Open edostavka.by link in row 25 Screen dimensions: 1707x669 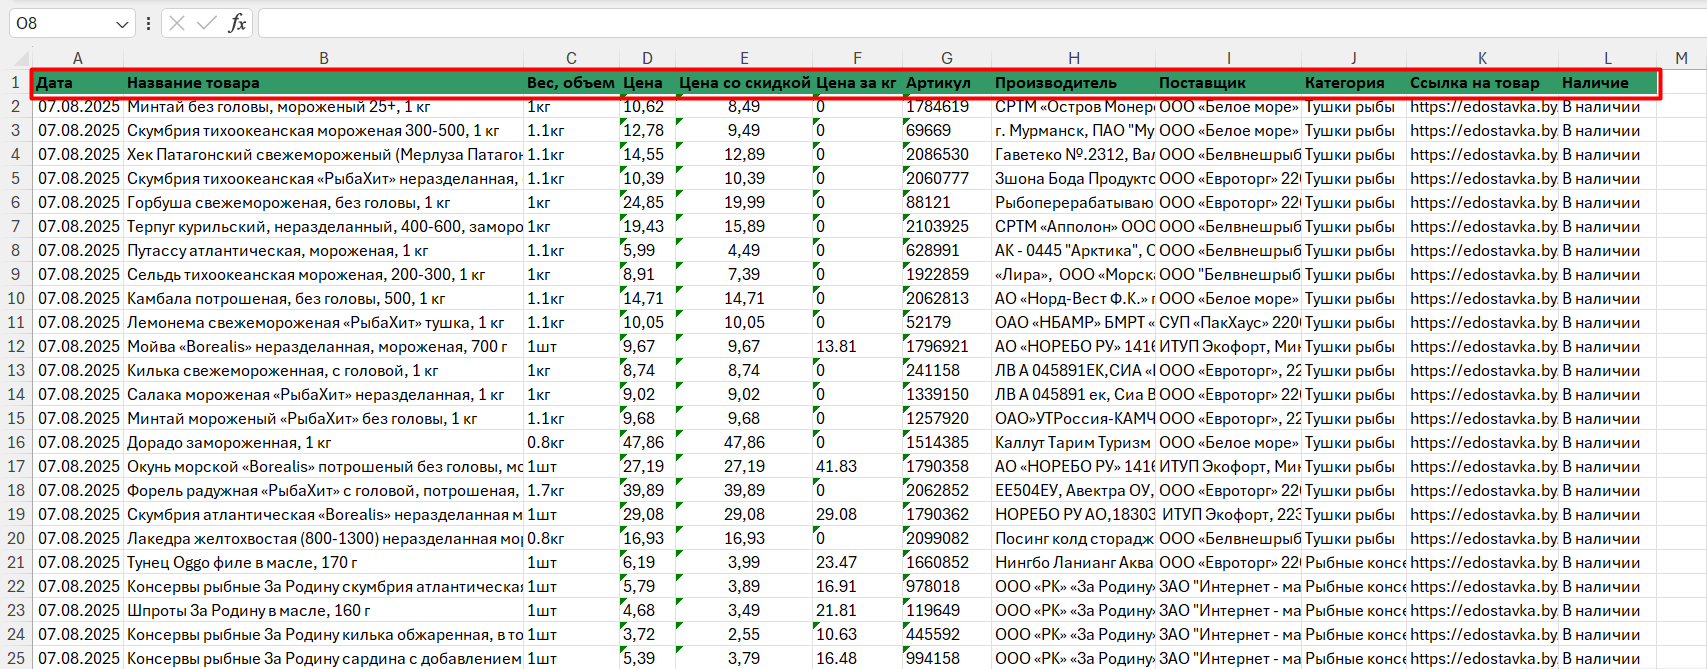tap(1482, 658)
